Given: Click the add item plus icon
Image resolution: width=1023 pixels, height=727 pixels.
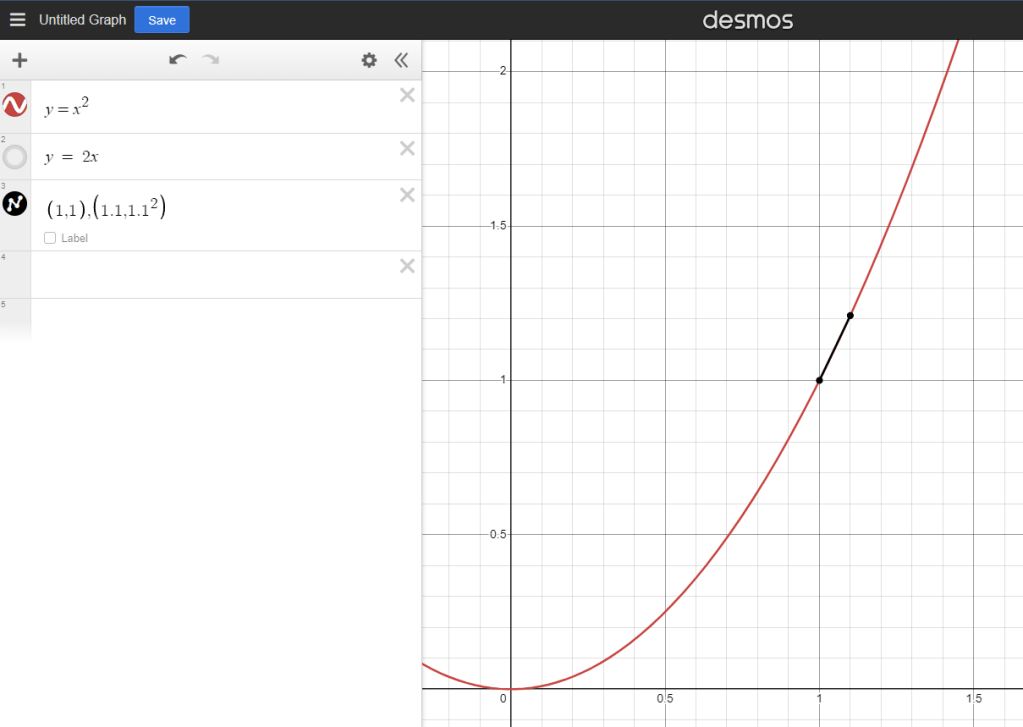Looking at the screenshot, I should click(19, 60).
